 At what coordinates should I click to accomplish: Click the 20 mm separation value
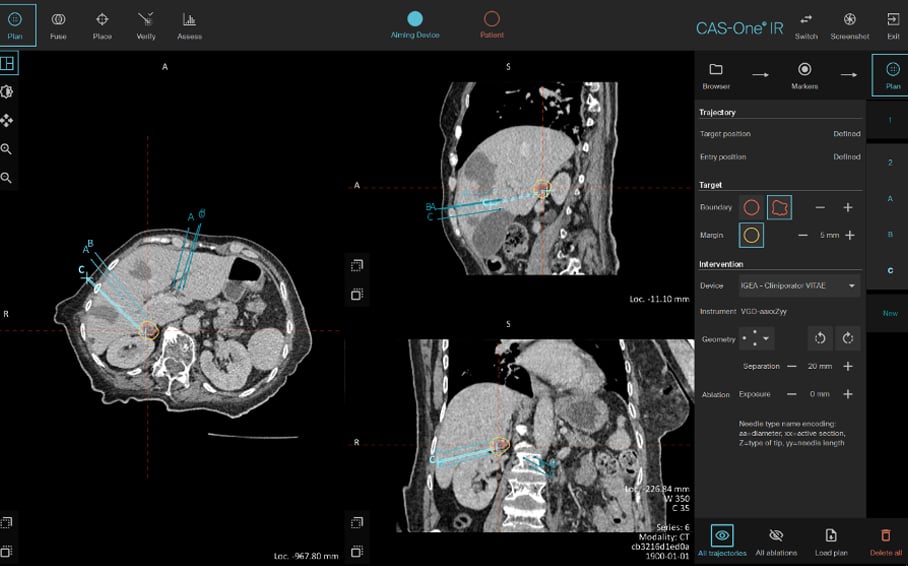click(820, 366)
